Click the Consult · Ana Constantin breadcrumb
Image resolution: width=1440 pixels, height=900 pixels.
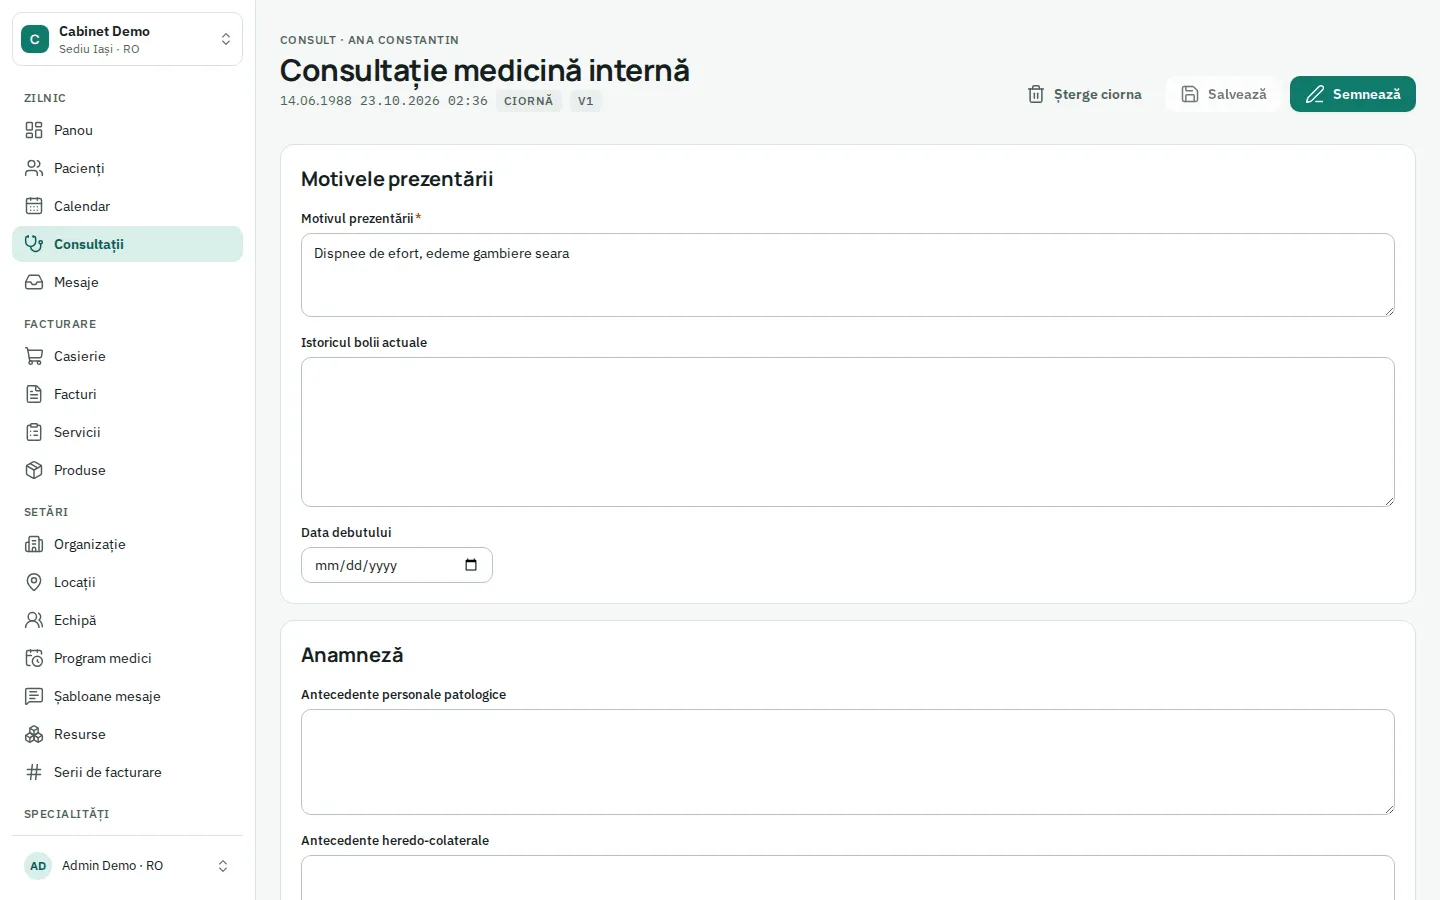coord(369,40)
